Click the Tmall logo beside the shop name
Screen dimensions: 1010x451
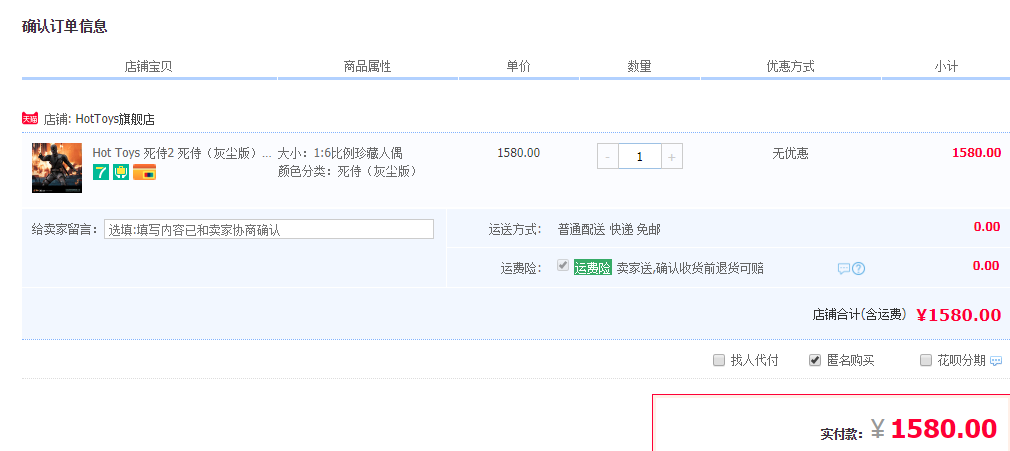(30, 119)
